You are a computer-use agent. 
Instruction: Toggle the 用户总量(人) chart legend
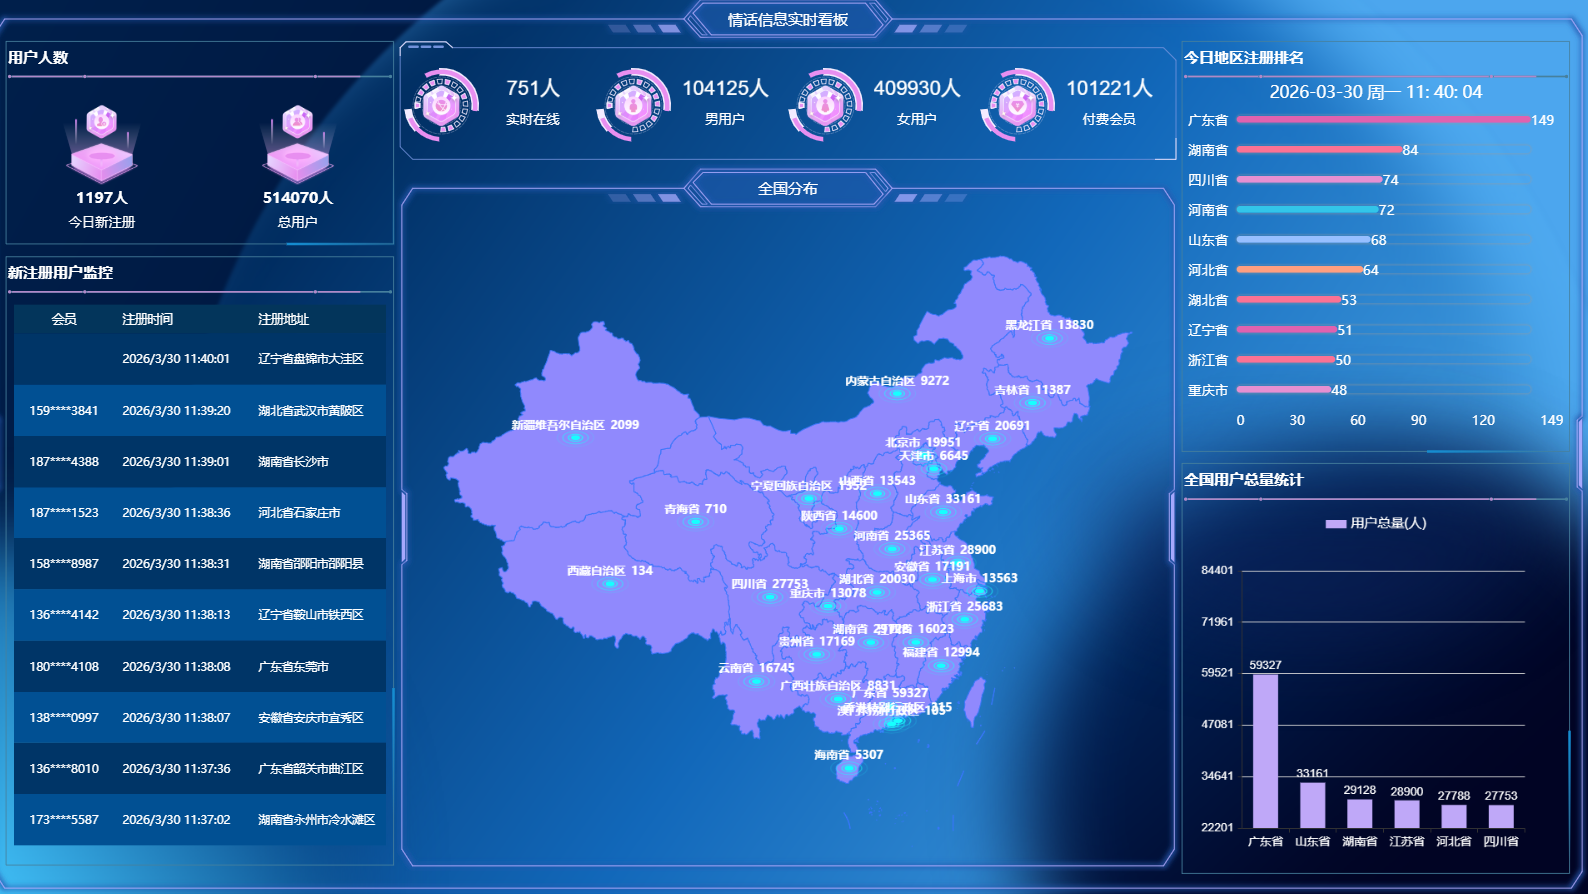[1375, 523]
